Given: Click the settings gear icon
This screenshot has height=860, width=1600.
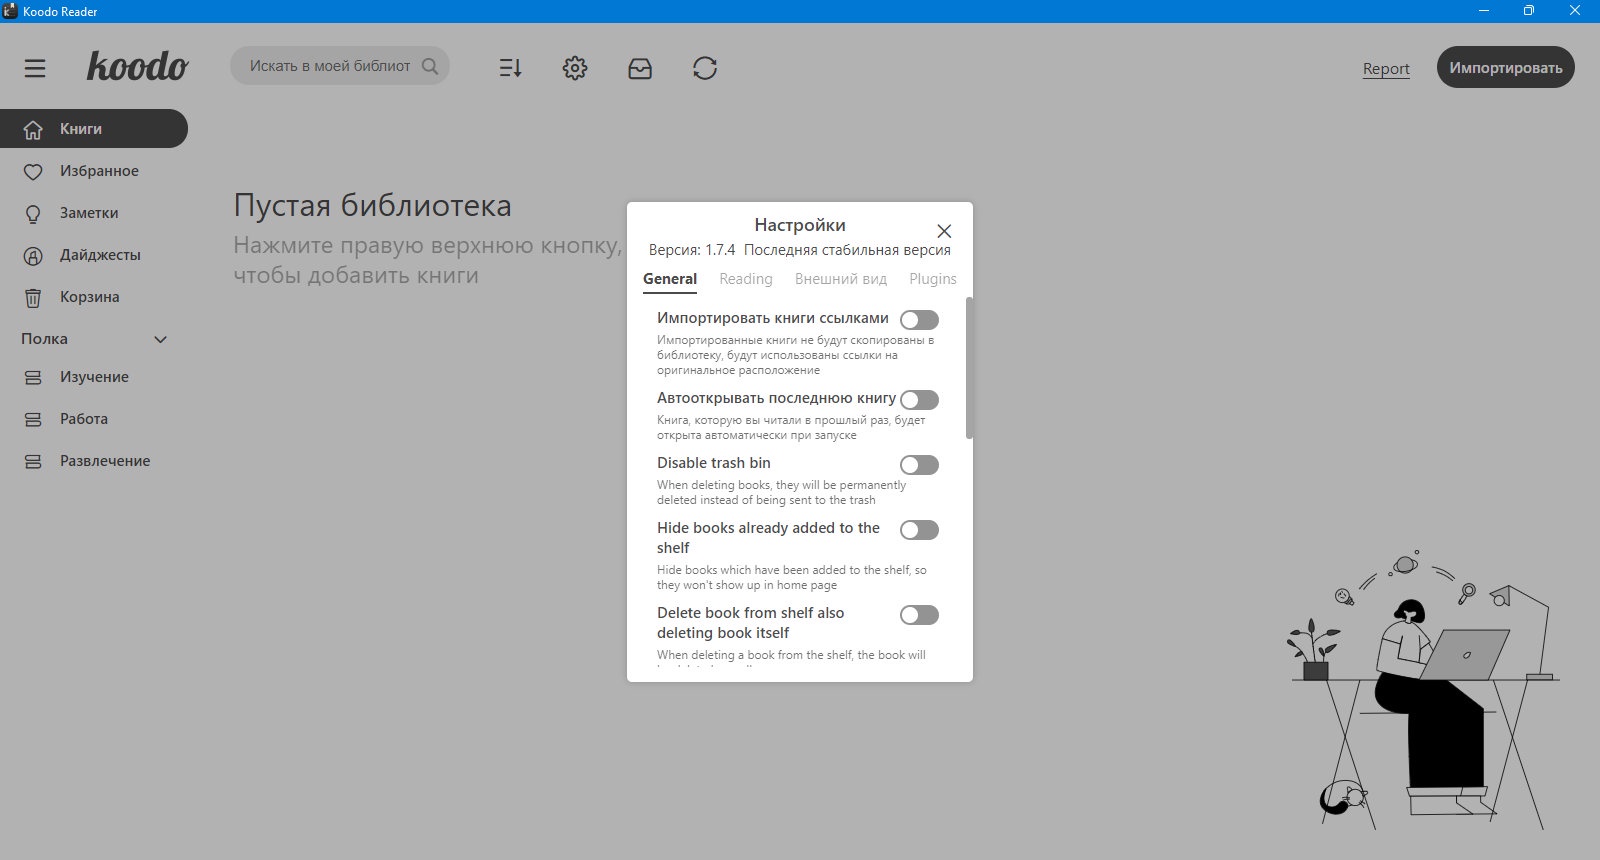Looking at the screenshot, I should pos(575,68).
